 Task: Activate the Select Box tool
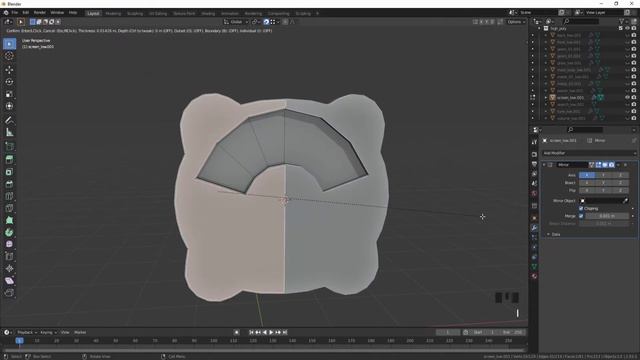pyautogui.click(x=9, y=44)
